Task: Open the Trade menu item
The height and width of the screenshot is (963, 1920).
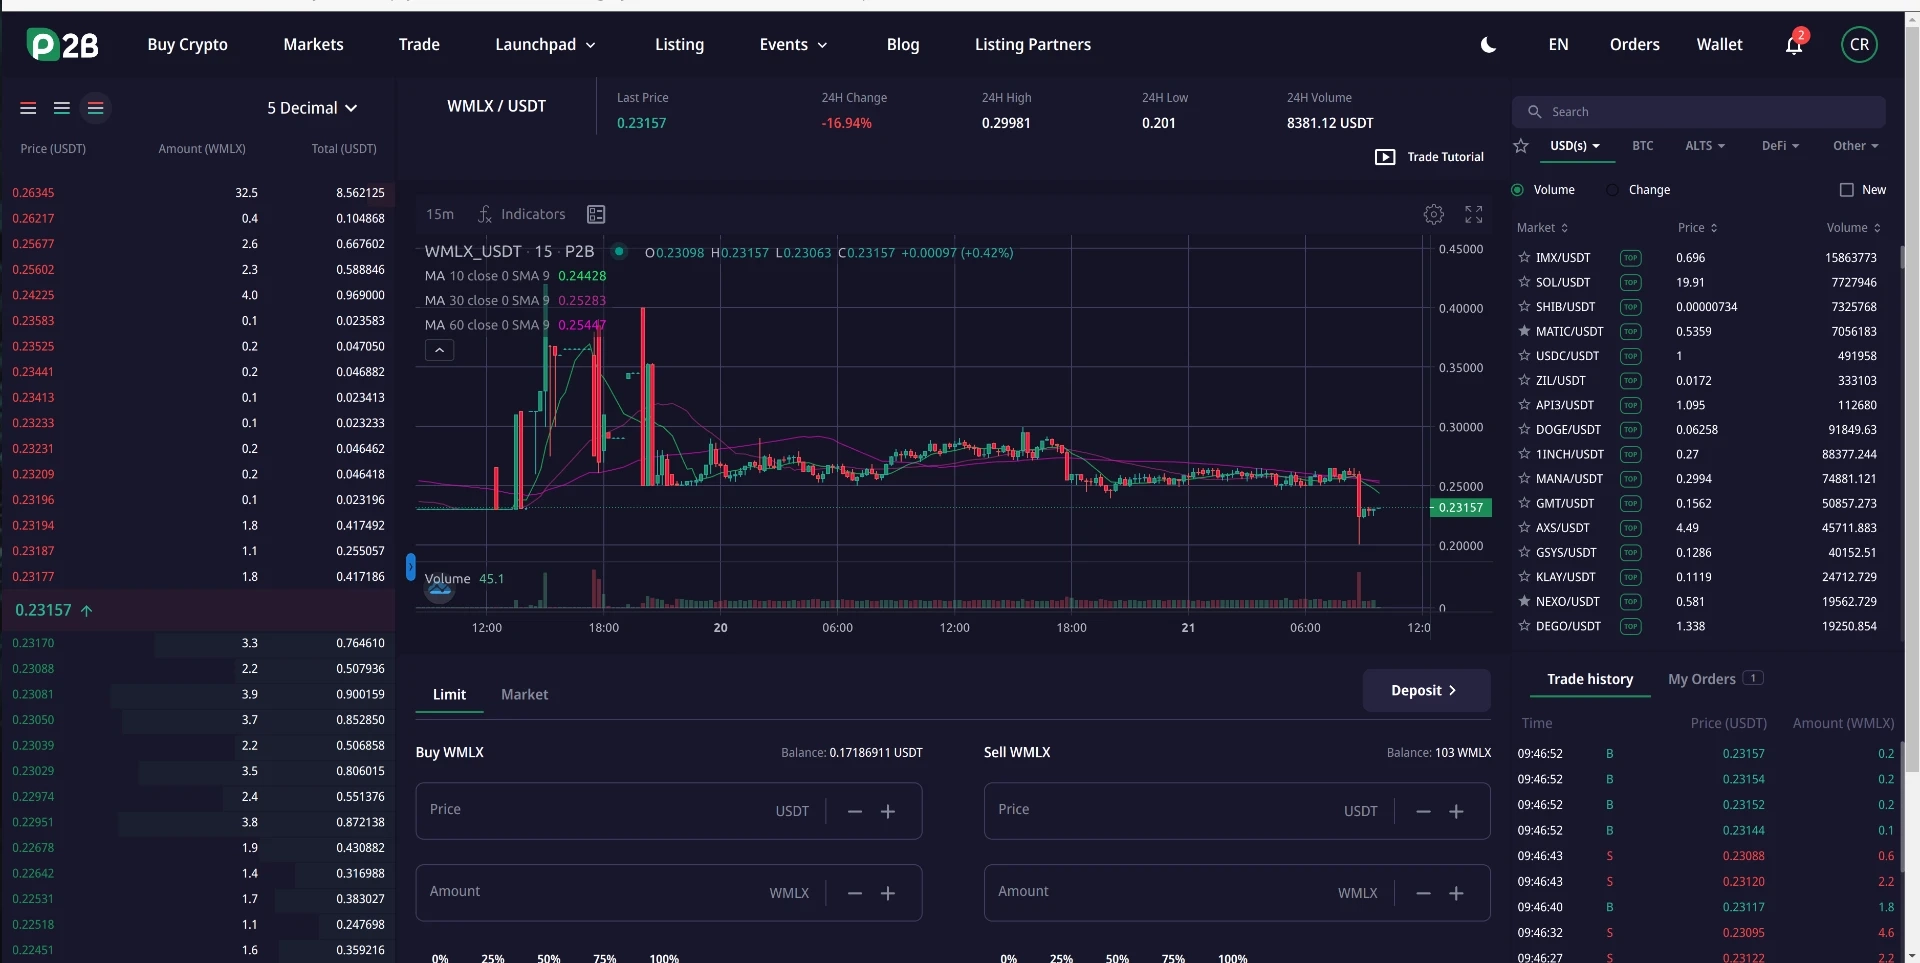Action: tap(419, 44)
